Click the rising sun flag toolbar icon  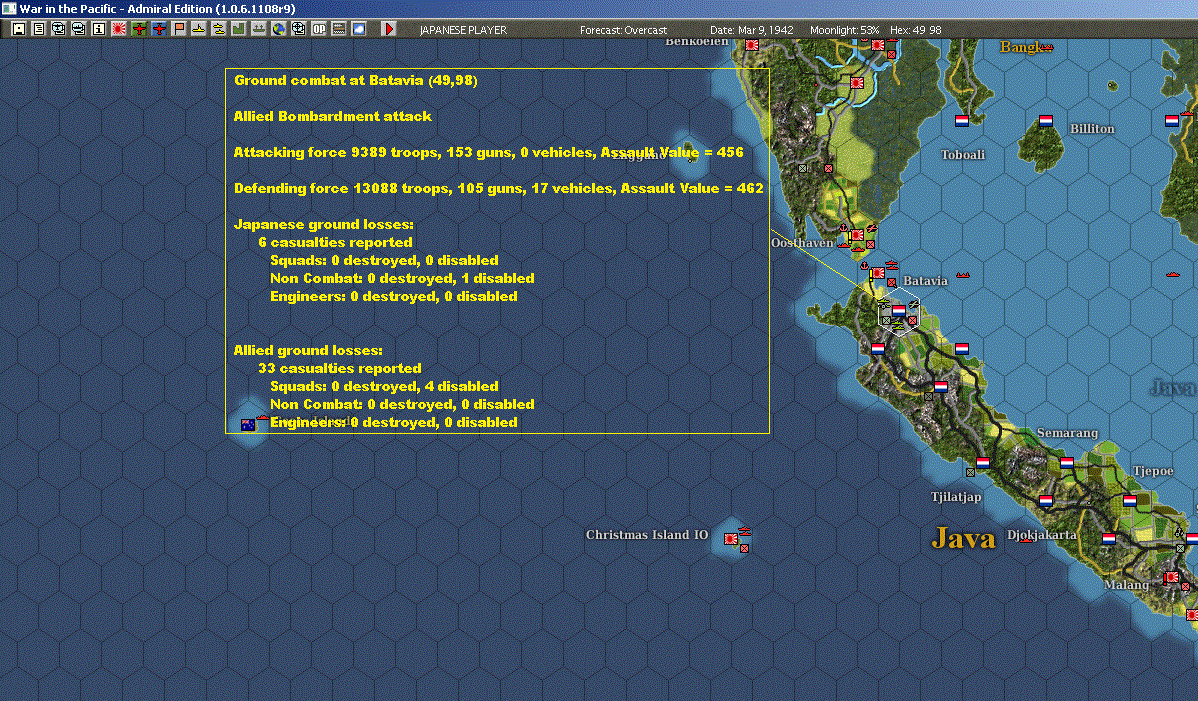click(118, 29)
